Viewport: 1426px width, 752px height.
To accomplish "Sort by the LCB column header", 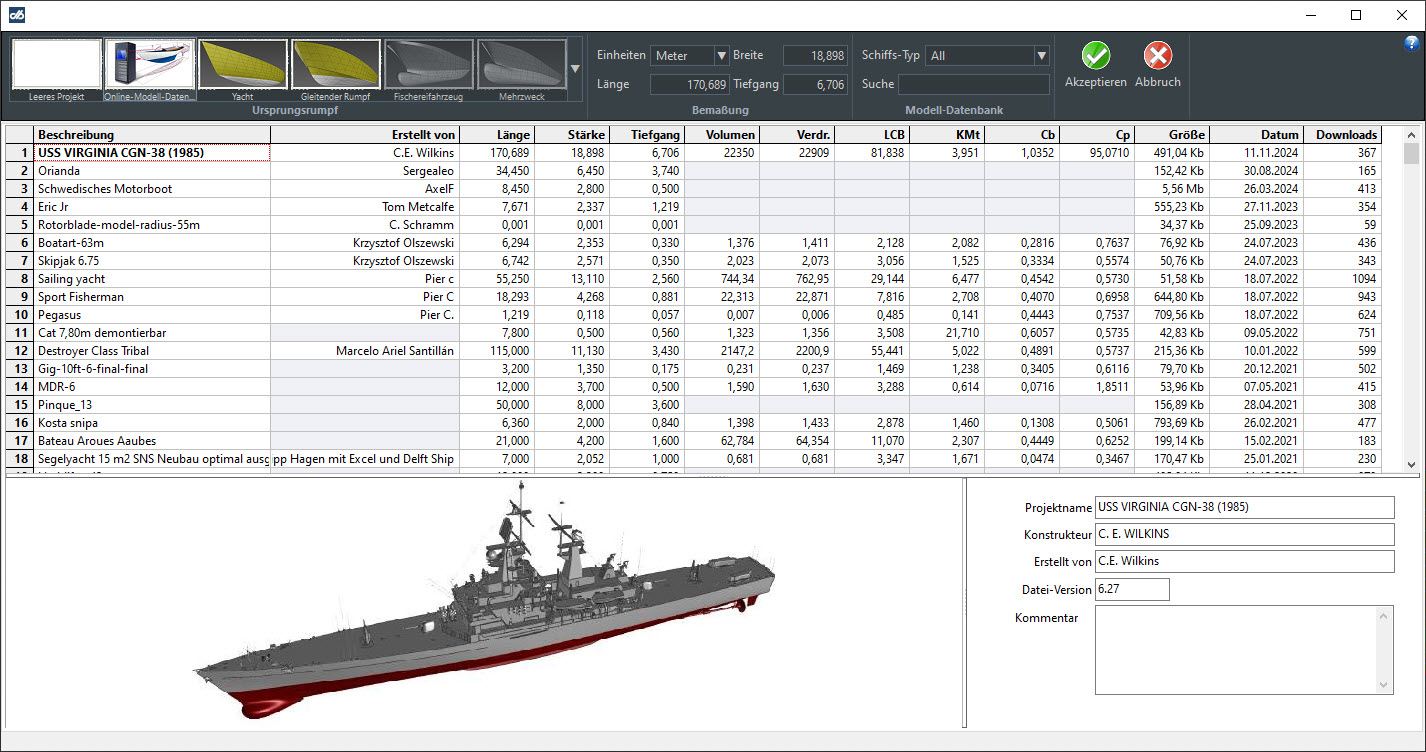I will tap(872, 135).
